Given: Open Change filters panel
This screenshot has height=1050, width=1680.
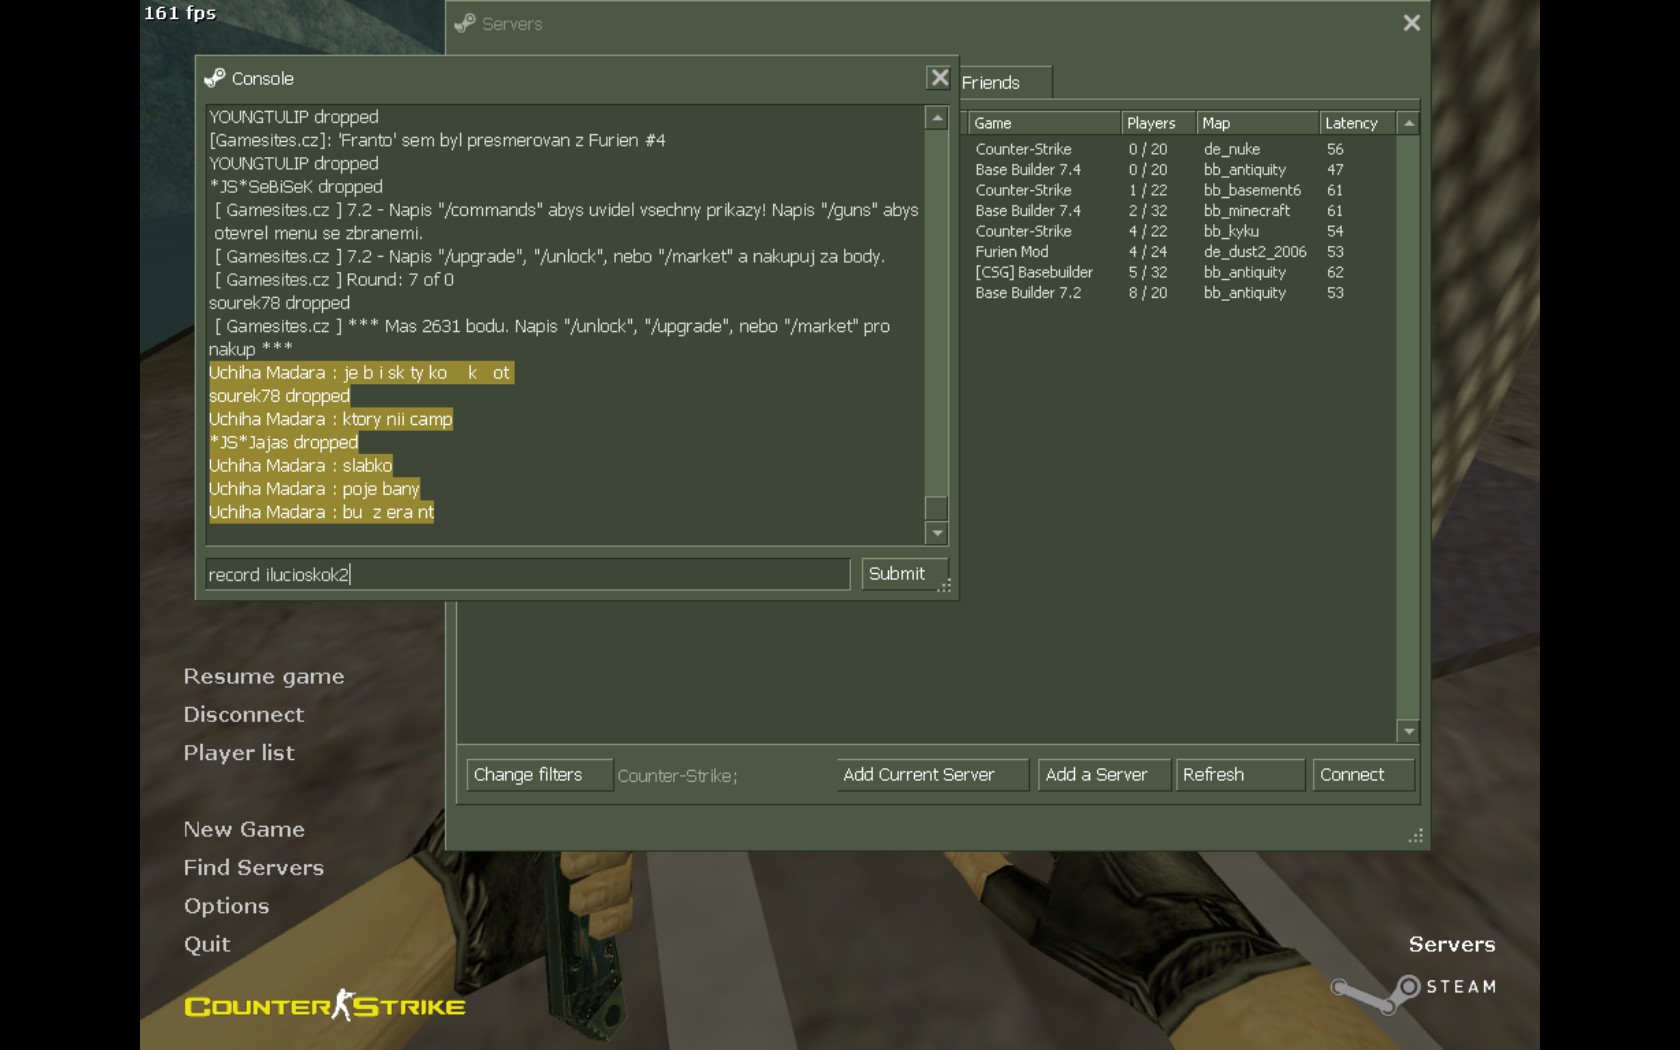Looking at the screenshot, I should click(539, 775).
